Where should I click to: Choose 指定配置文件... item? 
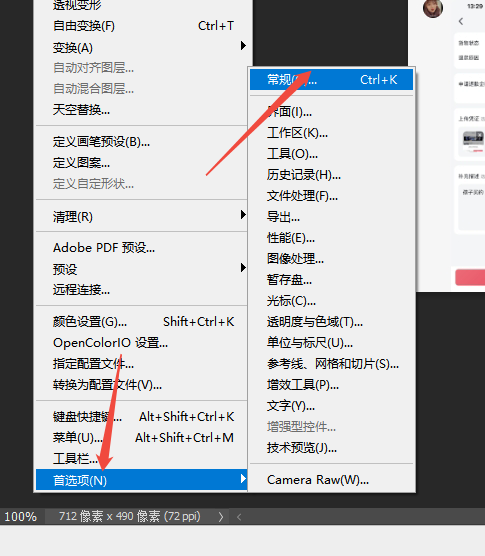pyautogui.click(x=141, y=364)
